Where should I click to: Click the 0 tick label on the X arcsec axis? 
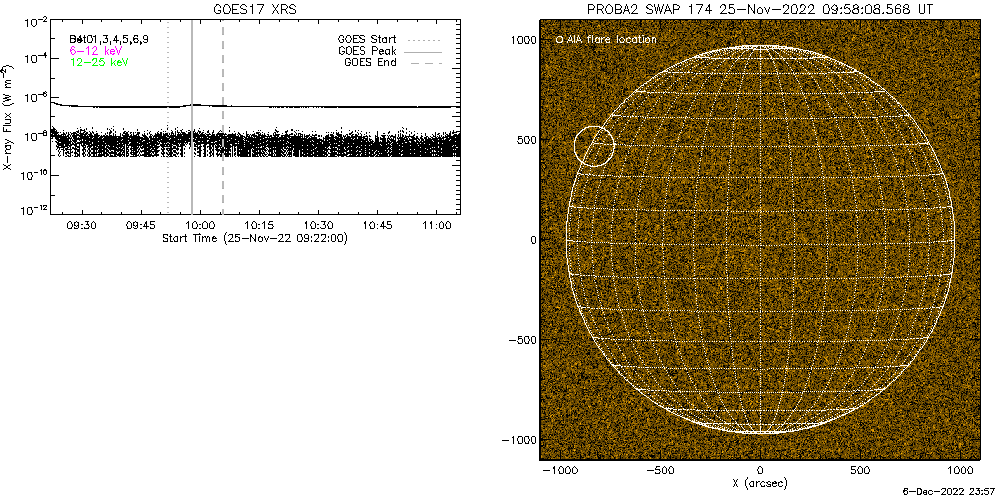[x=760, y=471]
